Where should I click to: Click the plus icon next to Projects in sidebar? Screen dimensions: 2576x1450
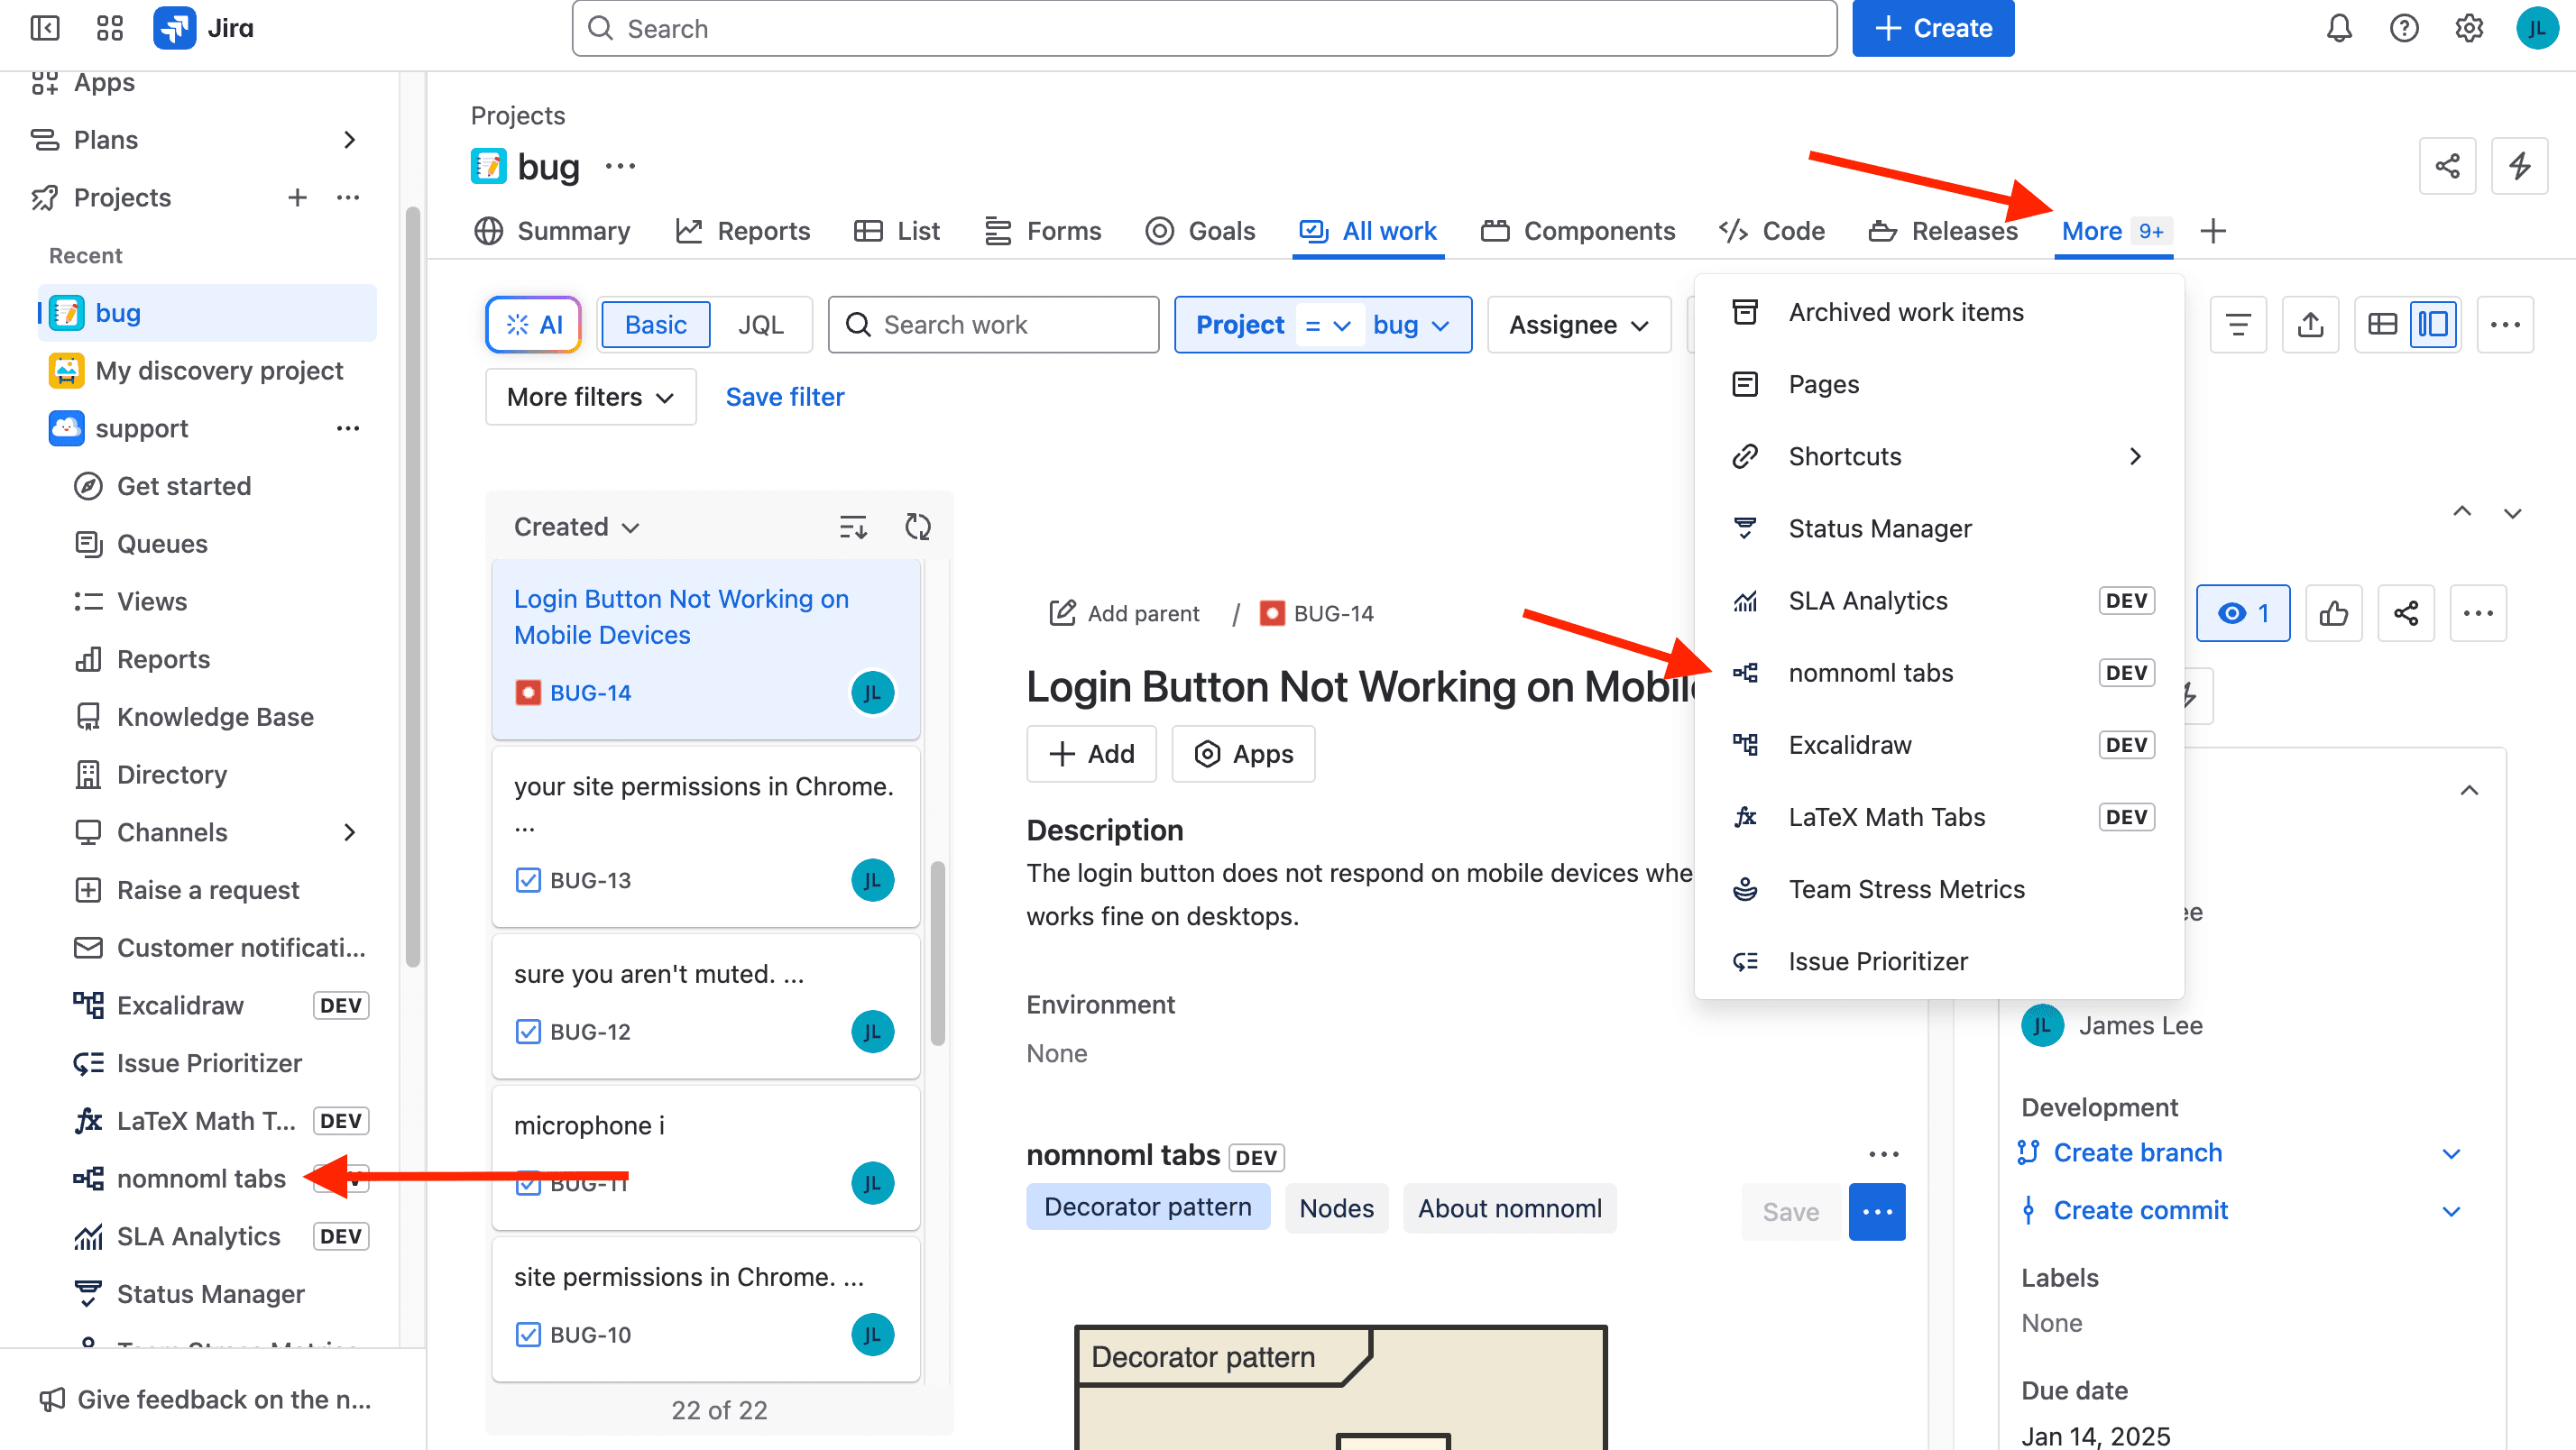(297, 198)
